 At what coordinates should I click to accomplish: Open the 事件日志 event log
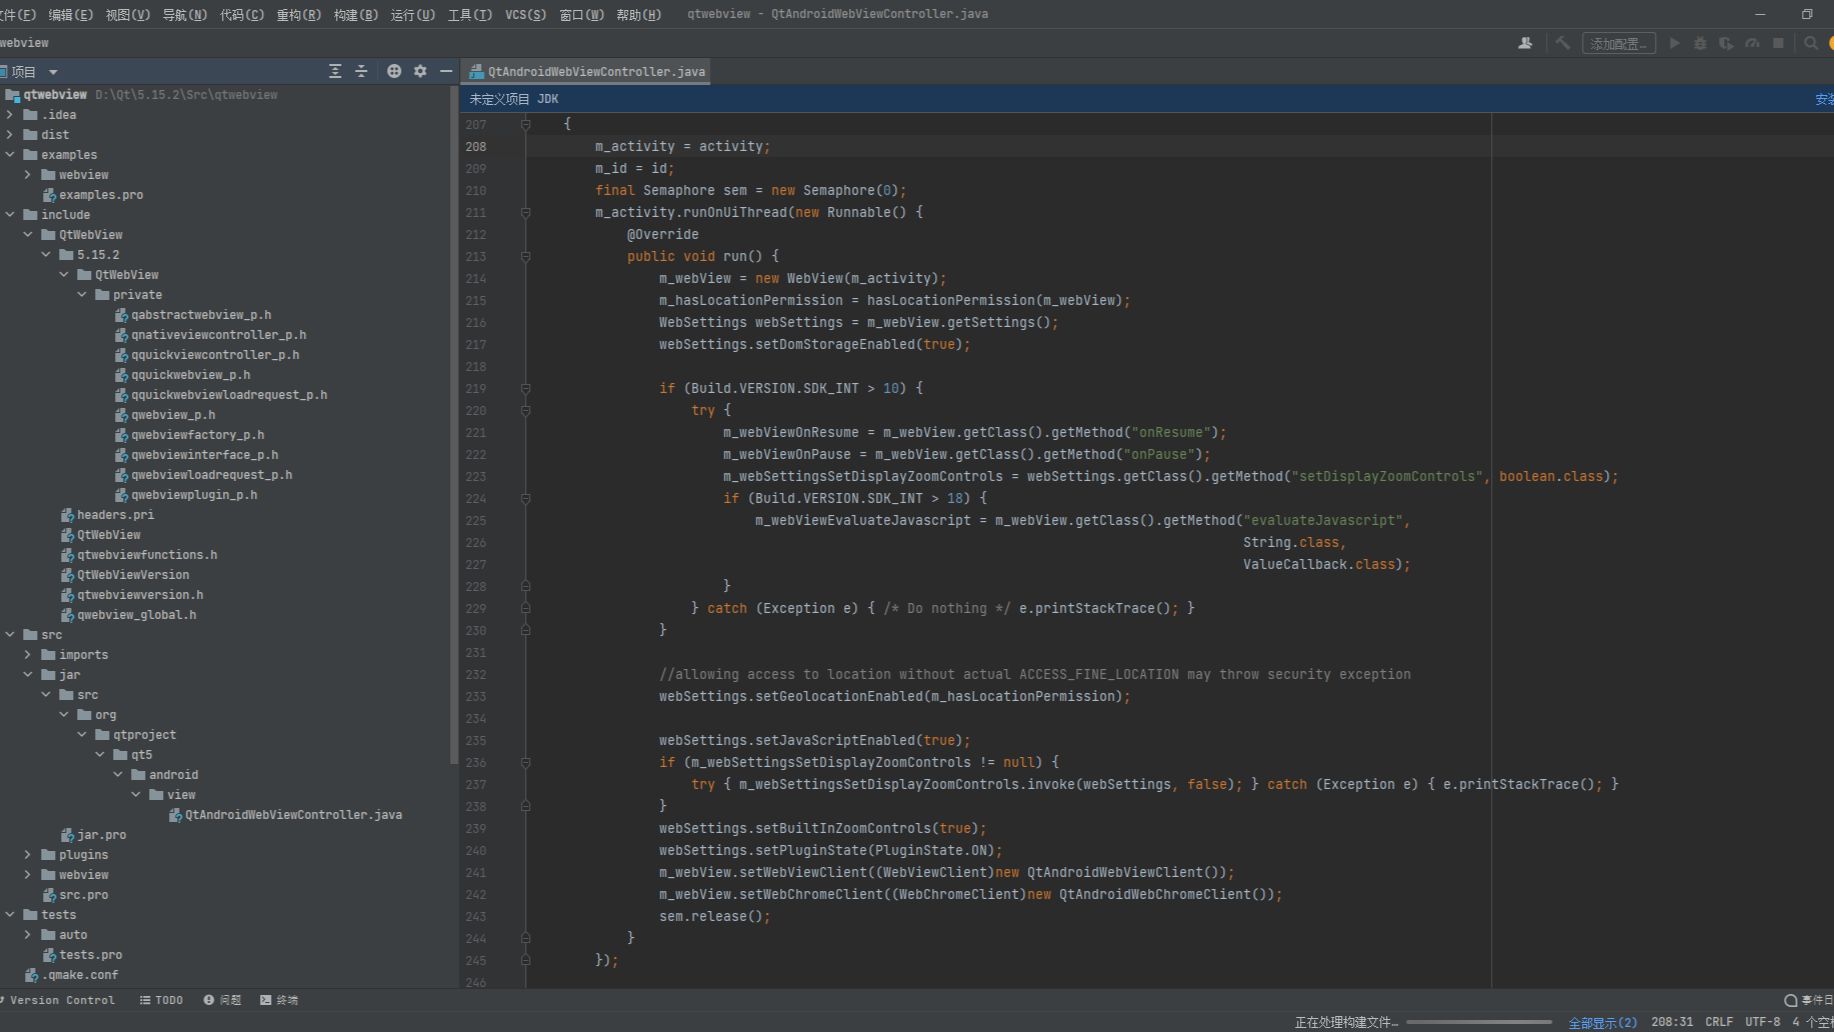pos(1809,1000)
